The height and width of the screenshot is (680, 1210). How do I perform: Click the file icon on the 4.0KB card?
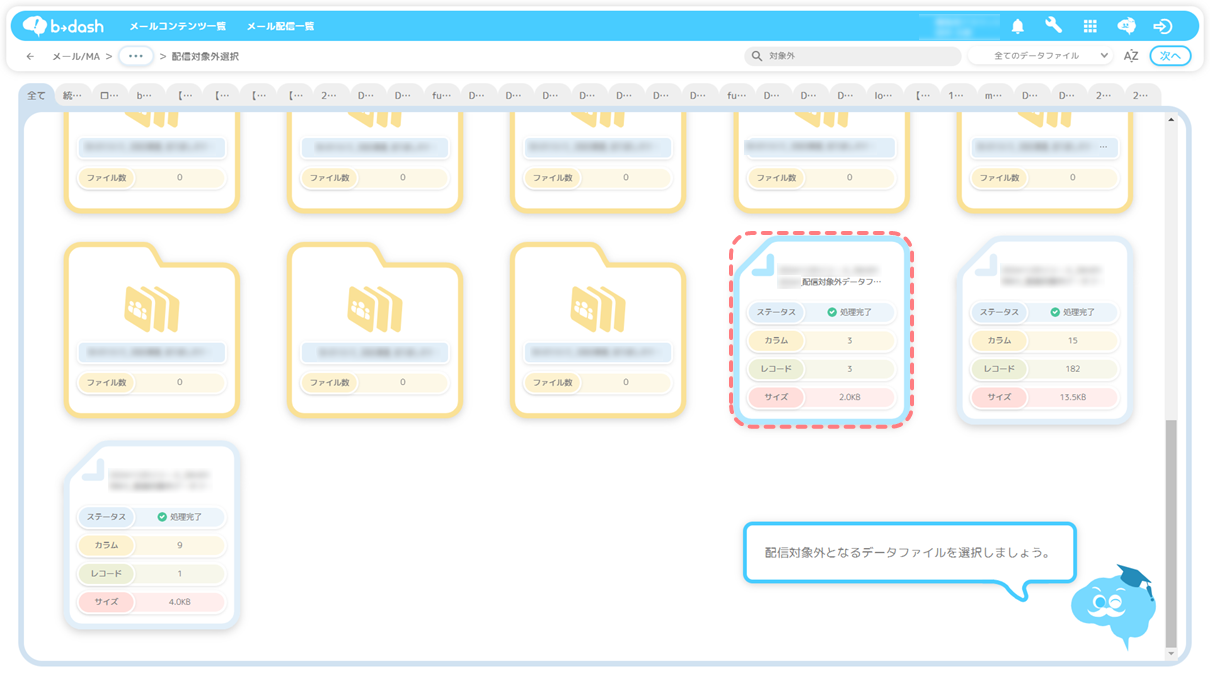pos(92,471)
